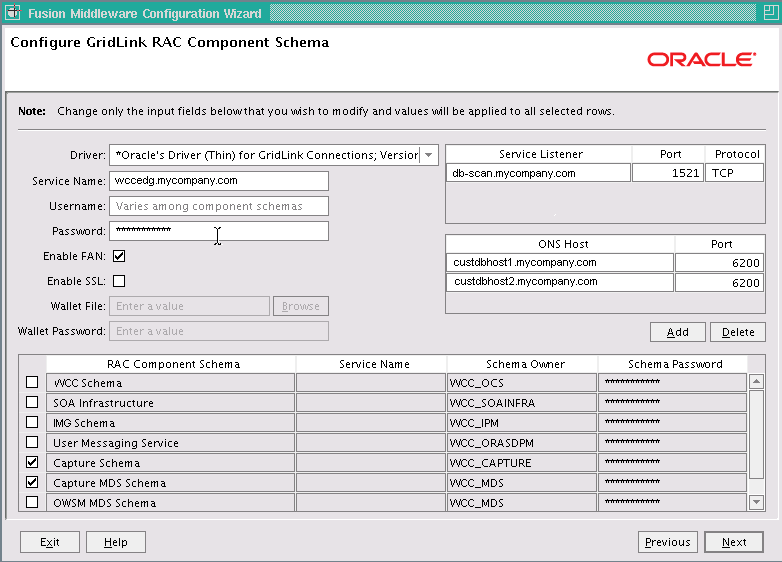Click the Capture Schema name cell

tap(171, 463)
